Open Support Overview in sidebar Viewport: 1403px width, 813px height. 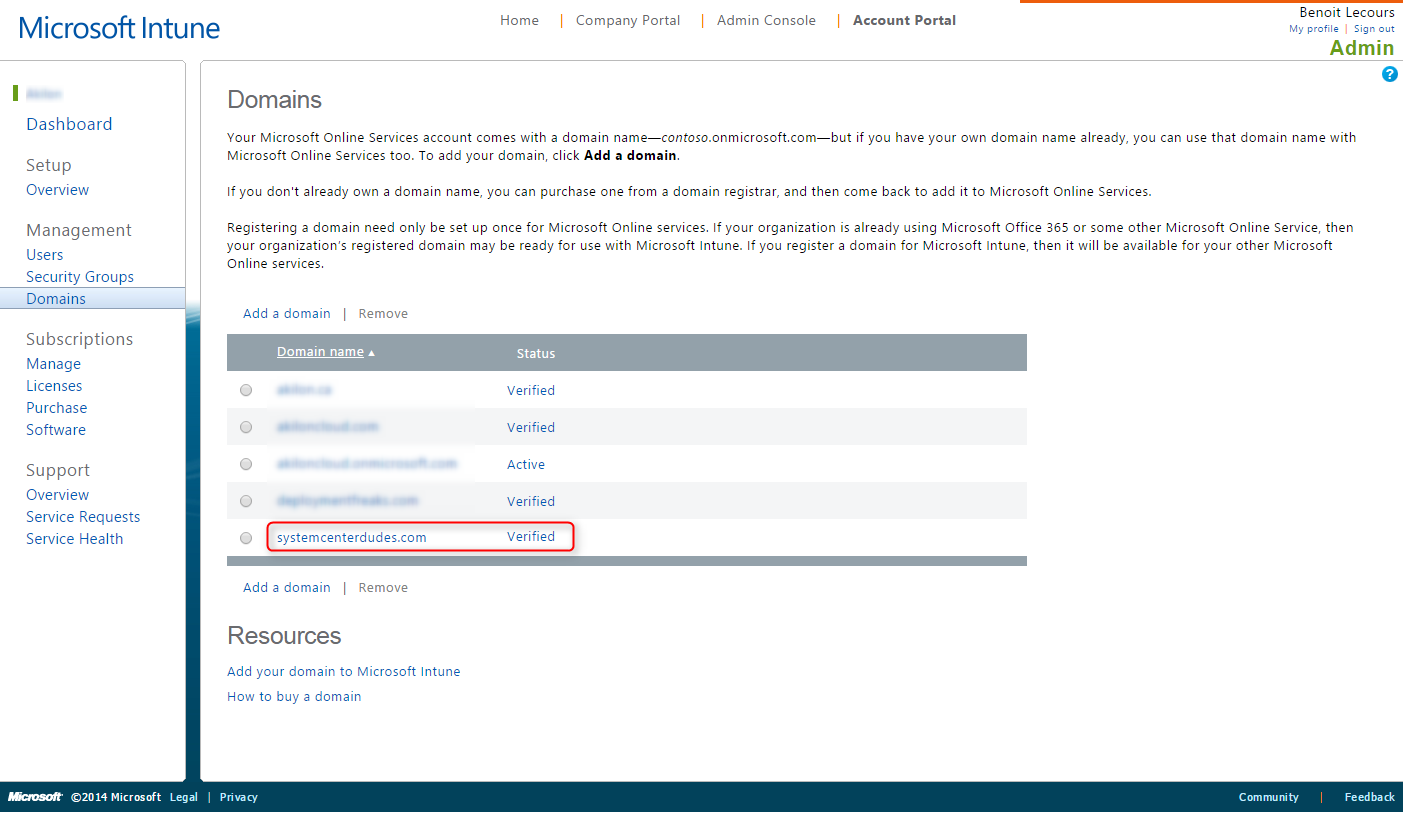tap(57, 495)
